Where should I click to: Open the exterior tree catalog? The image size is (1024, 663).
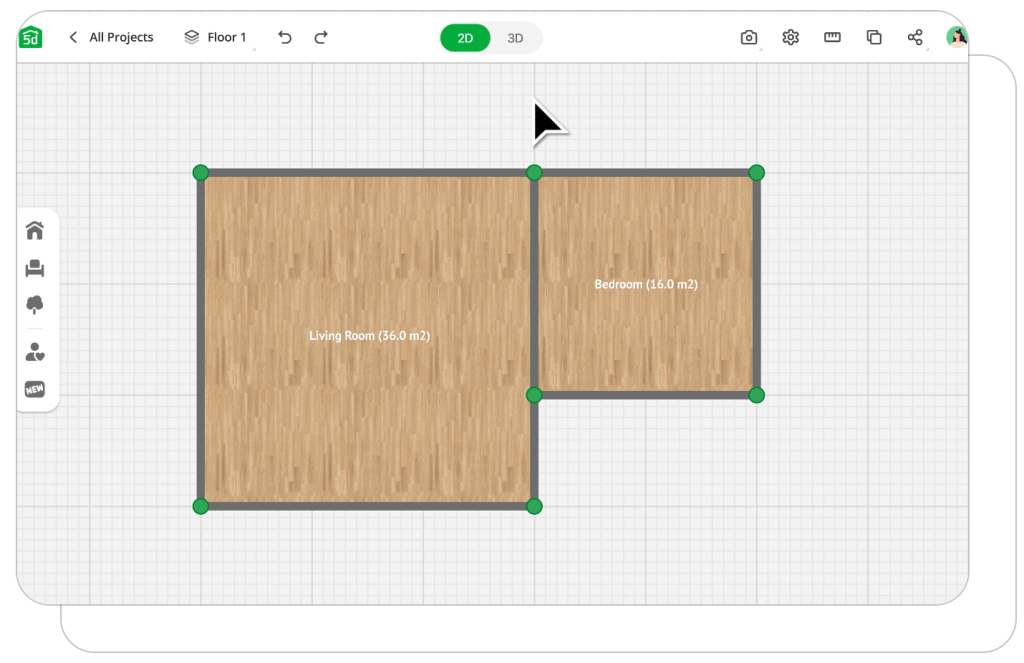tap(35, 305)
